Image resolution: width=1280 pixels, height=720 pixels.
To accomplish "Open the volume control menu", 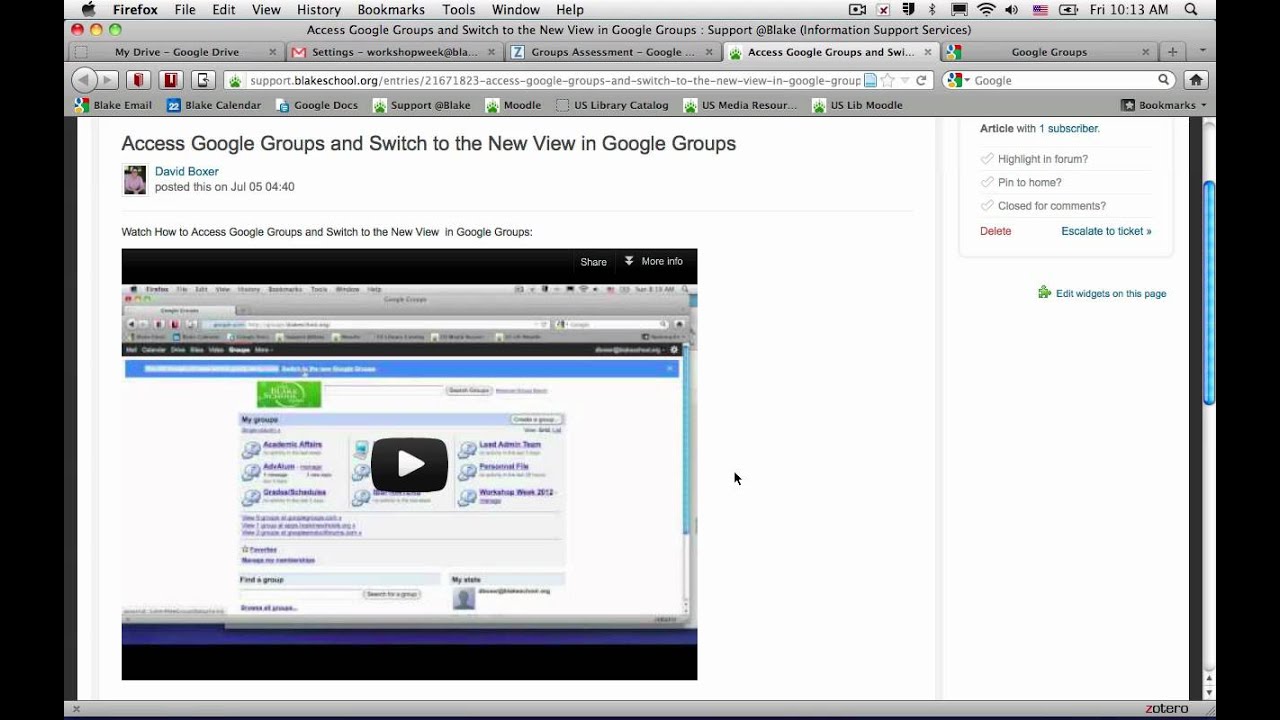I will click(1011, 10).
